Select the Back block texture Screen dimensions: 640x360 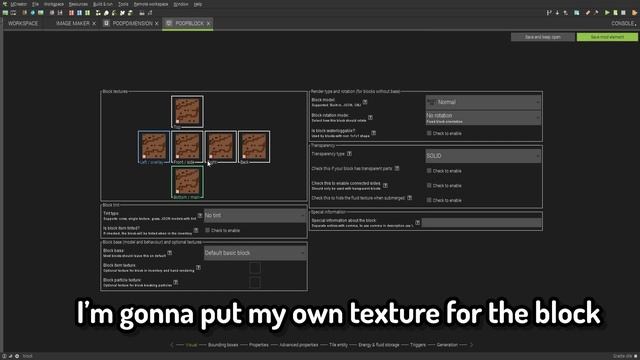pos(254,147)
